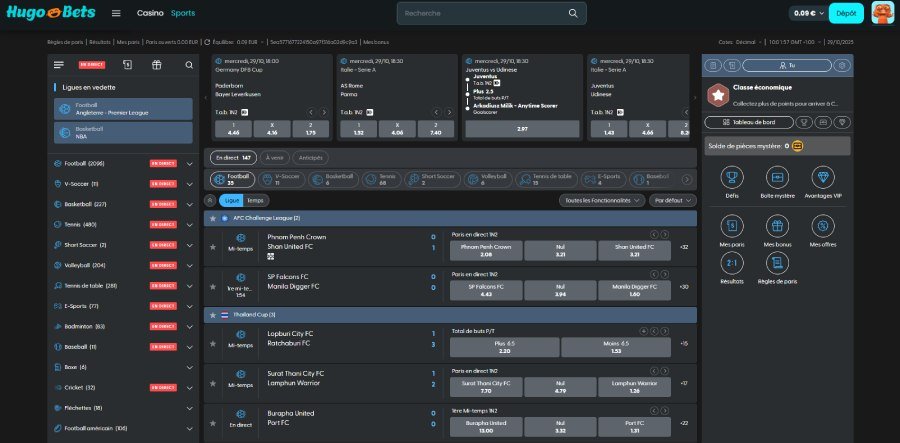This screenshot has height=443, width=900.
Task: Bet on Plus 6.5 at 2.20
Action: 505,347
